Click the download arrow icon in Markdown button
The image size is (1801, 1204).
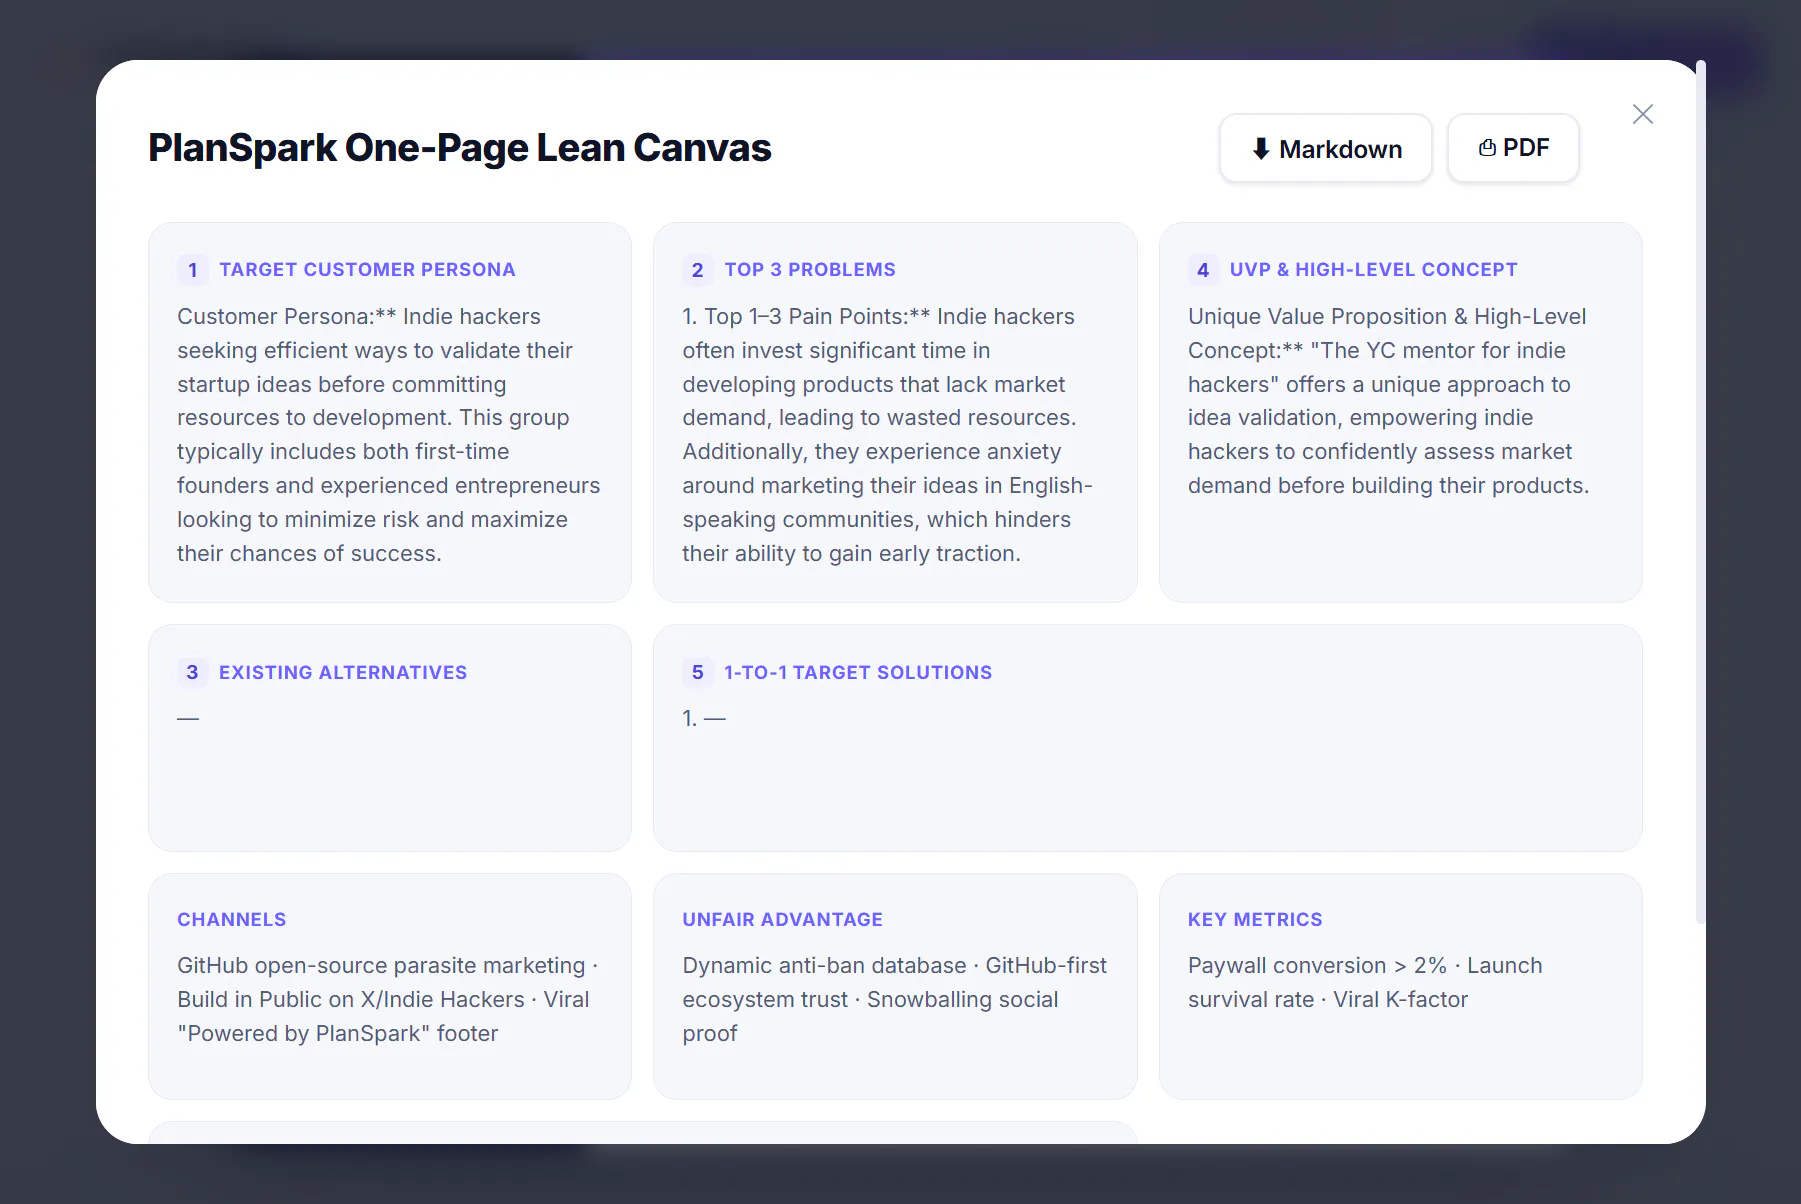click(x=1261, y=149)
